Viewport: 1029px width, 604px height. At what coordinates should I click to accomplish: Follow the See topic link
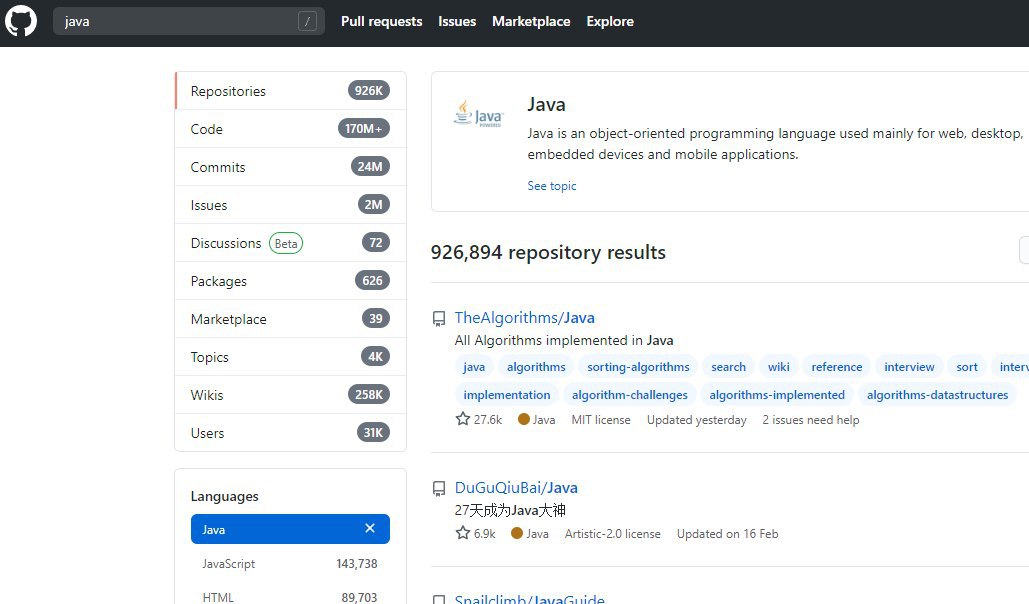[x=552, y=186]
